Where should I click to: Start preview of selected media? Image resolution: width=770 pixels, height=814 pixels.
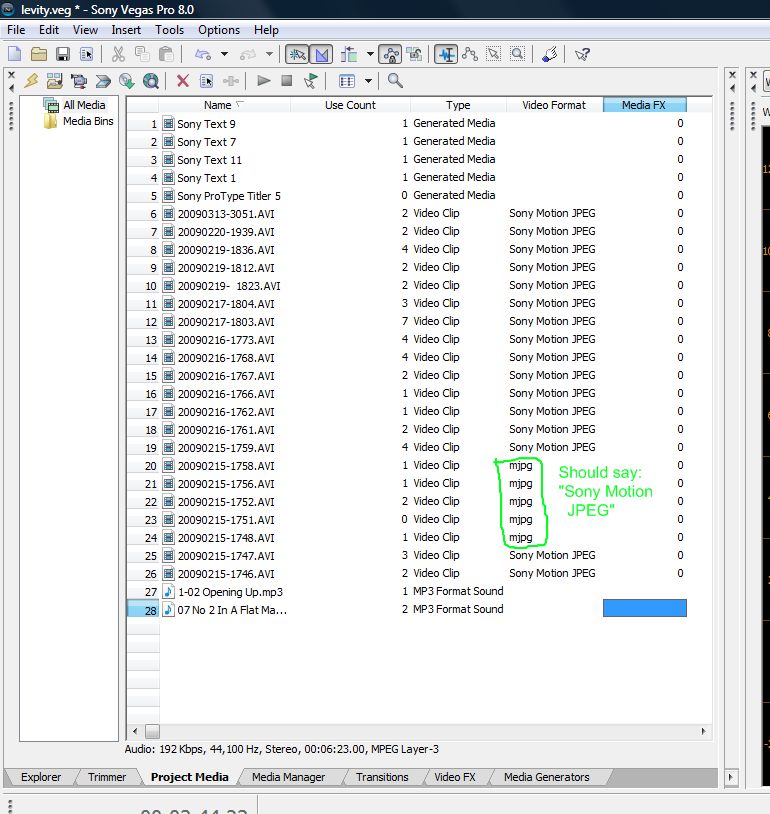(x=263, y=81)
